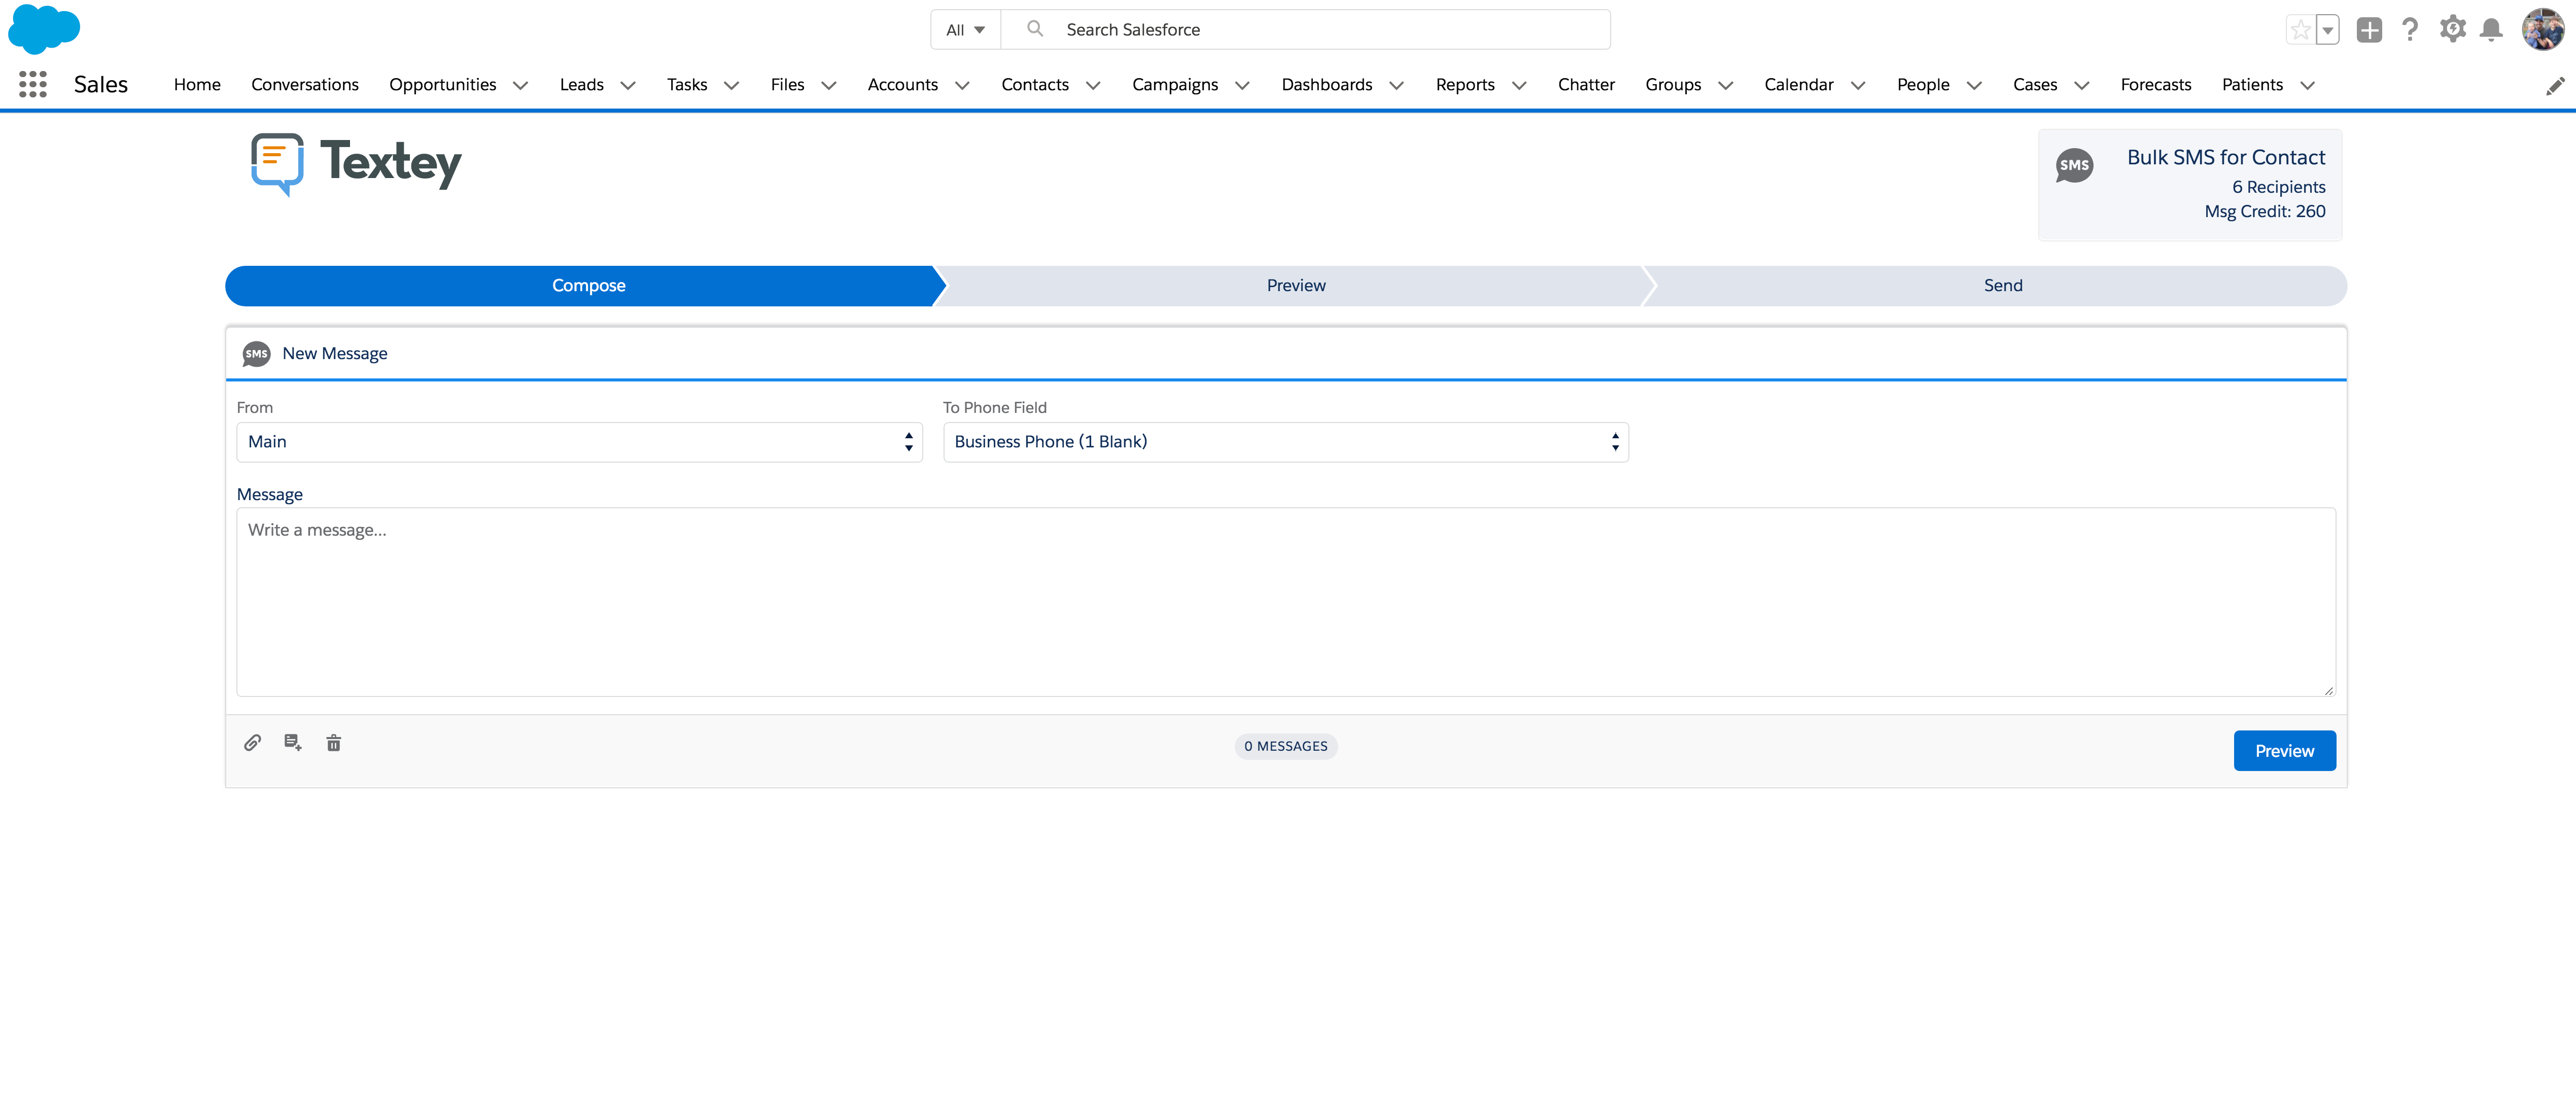Expand the Groups tab chevron

coord(1725,86)
